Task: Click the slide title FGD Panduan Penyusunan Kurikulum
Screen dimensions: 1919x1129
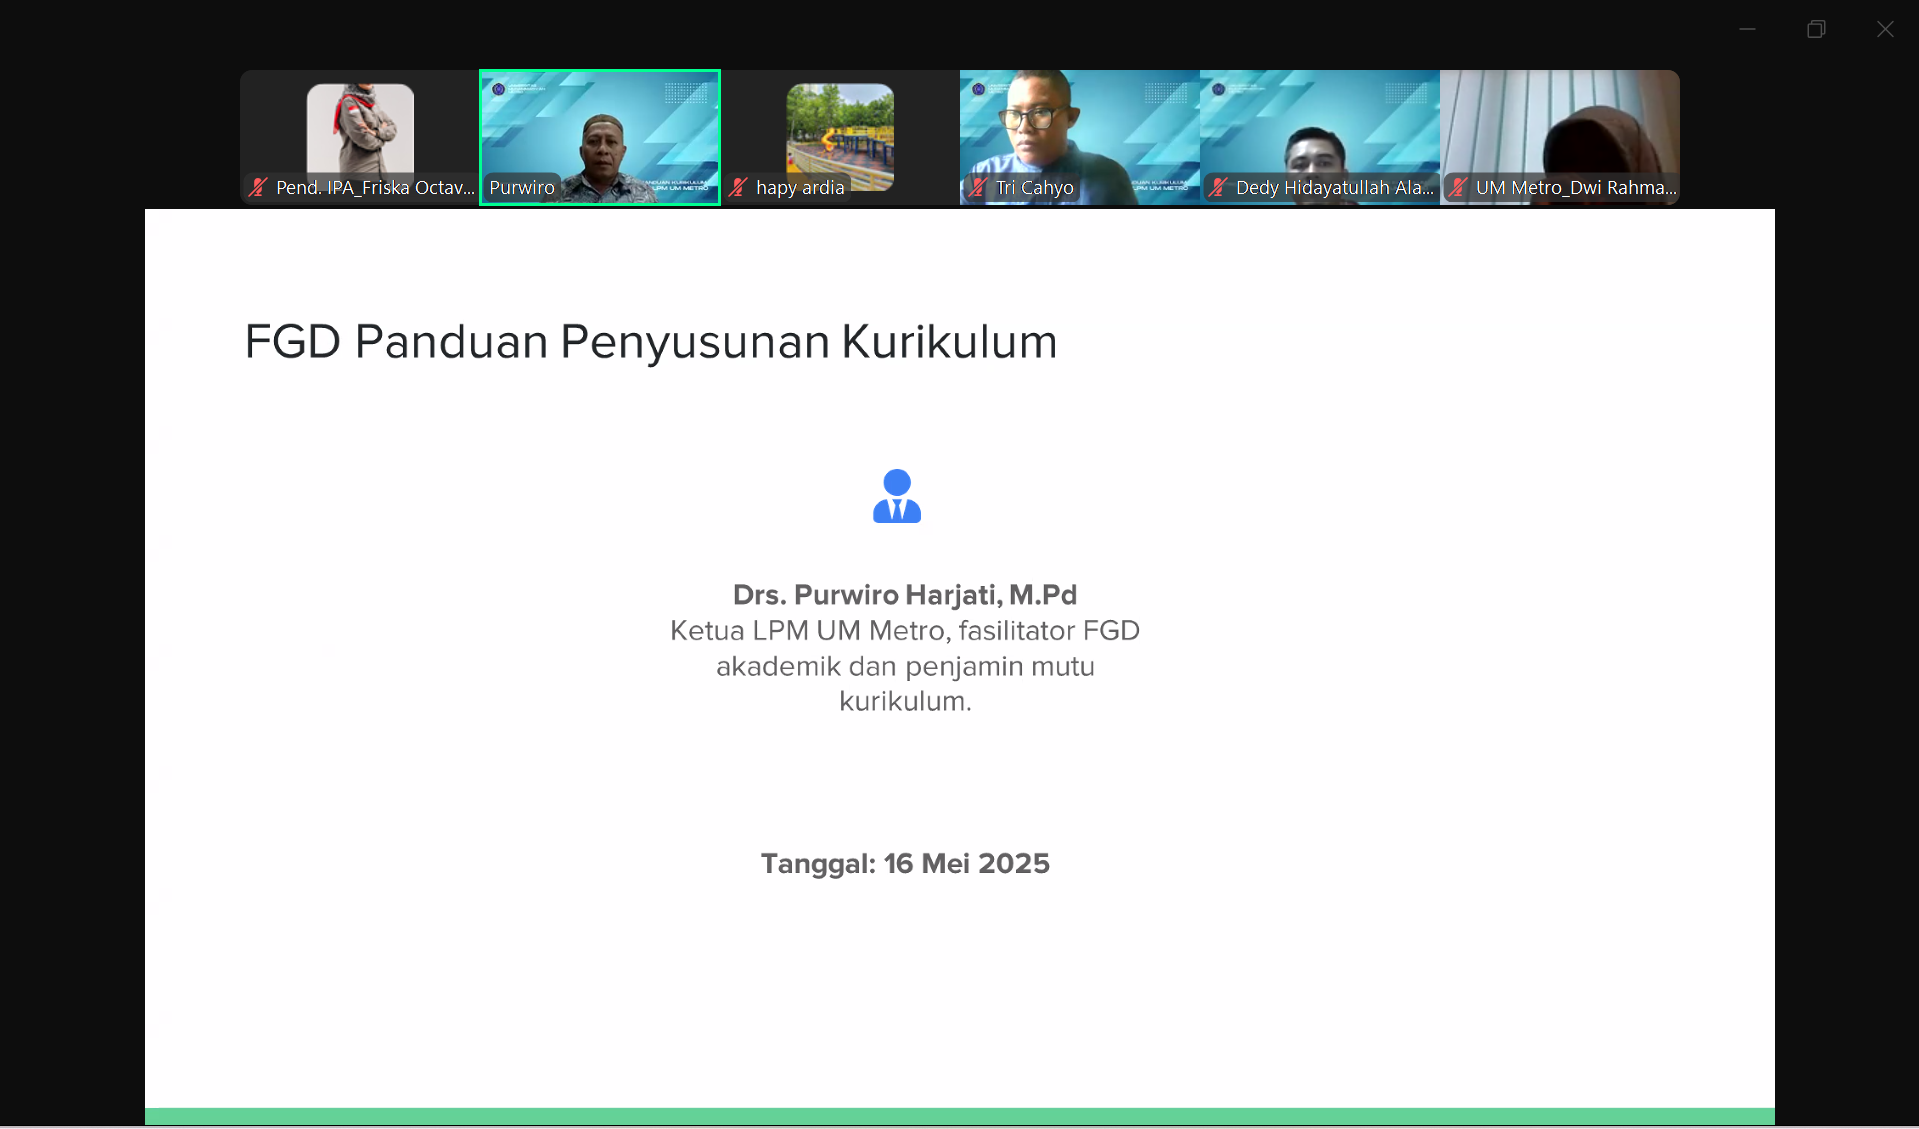Action: tap(650, 342)
